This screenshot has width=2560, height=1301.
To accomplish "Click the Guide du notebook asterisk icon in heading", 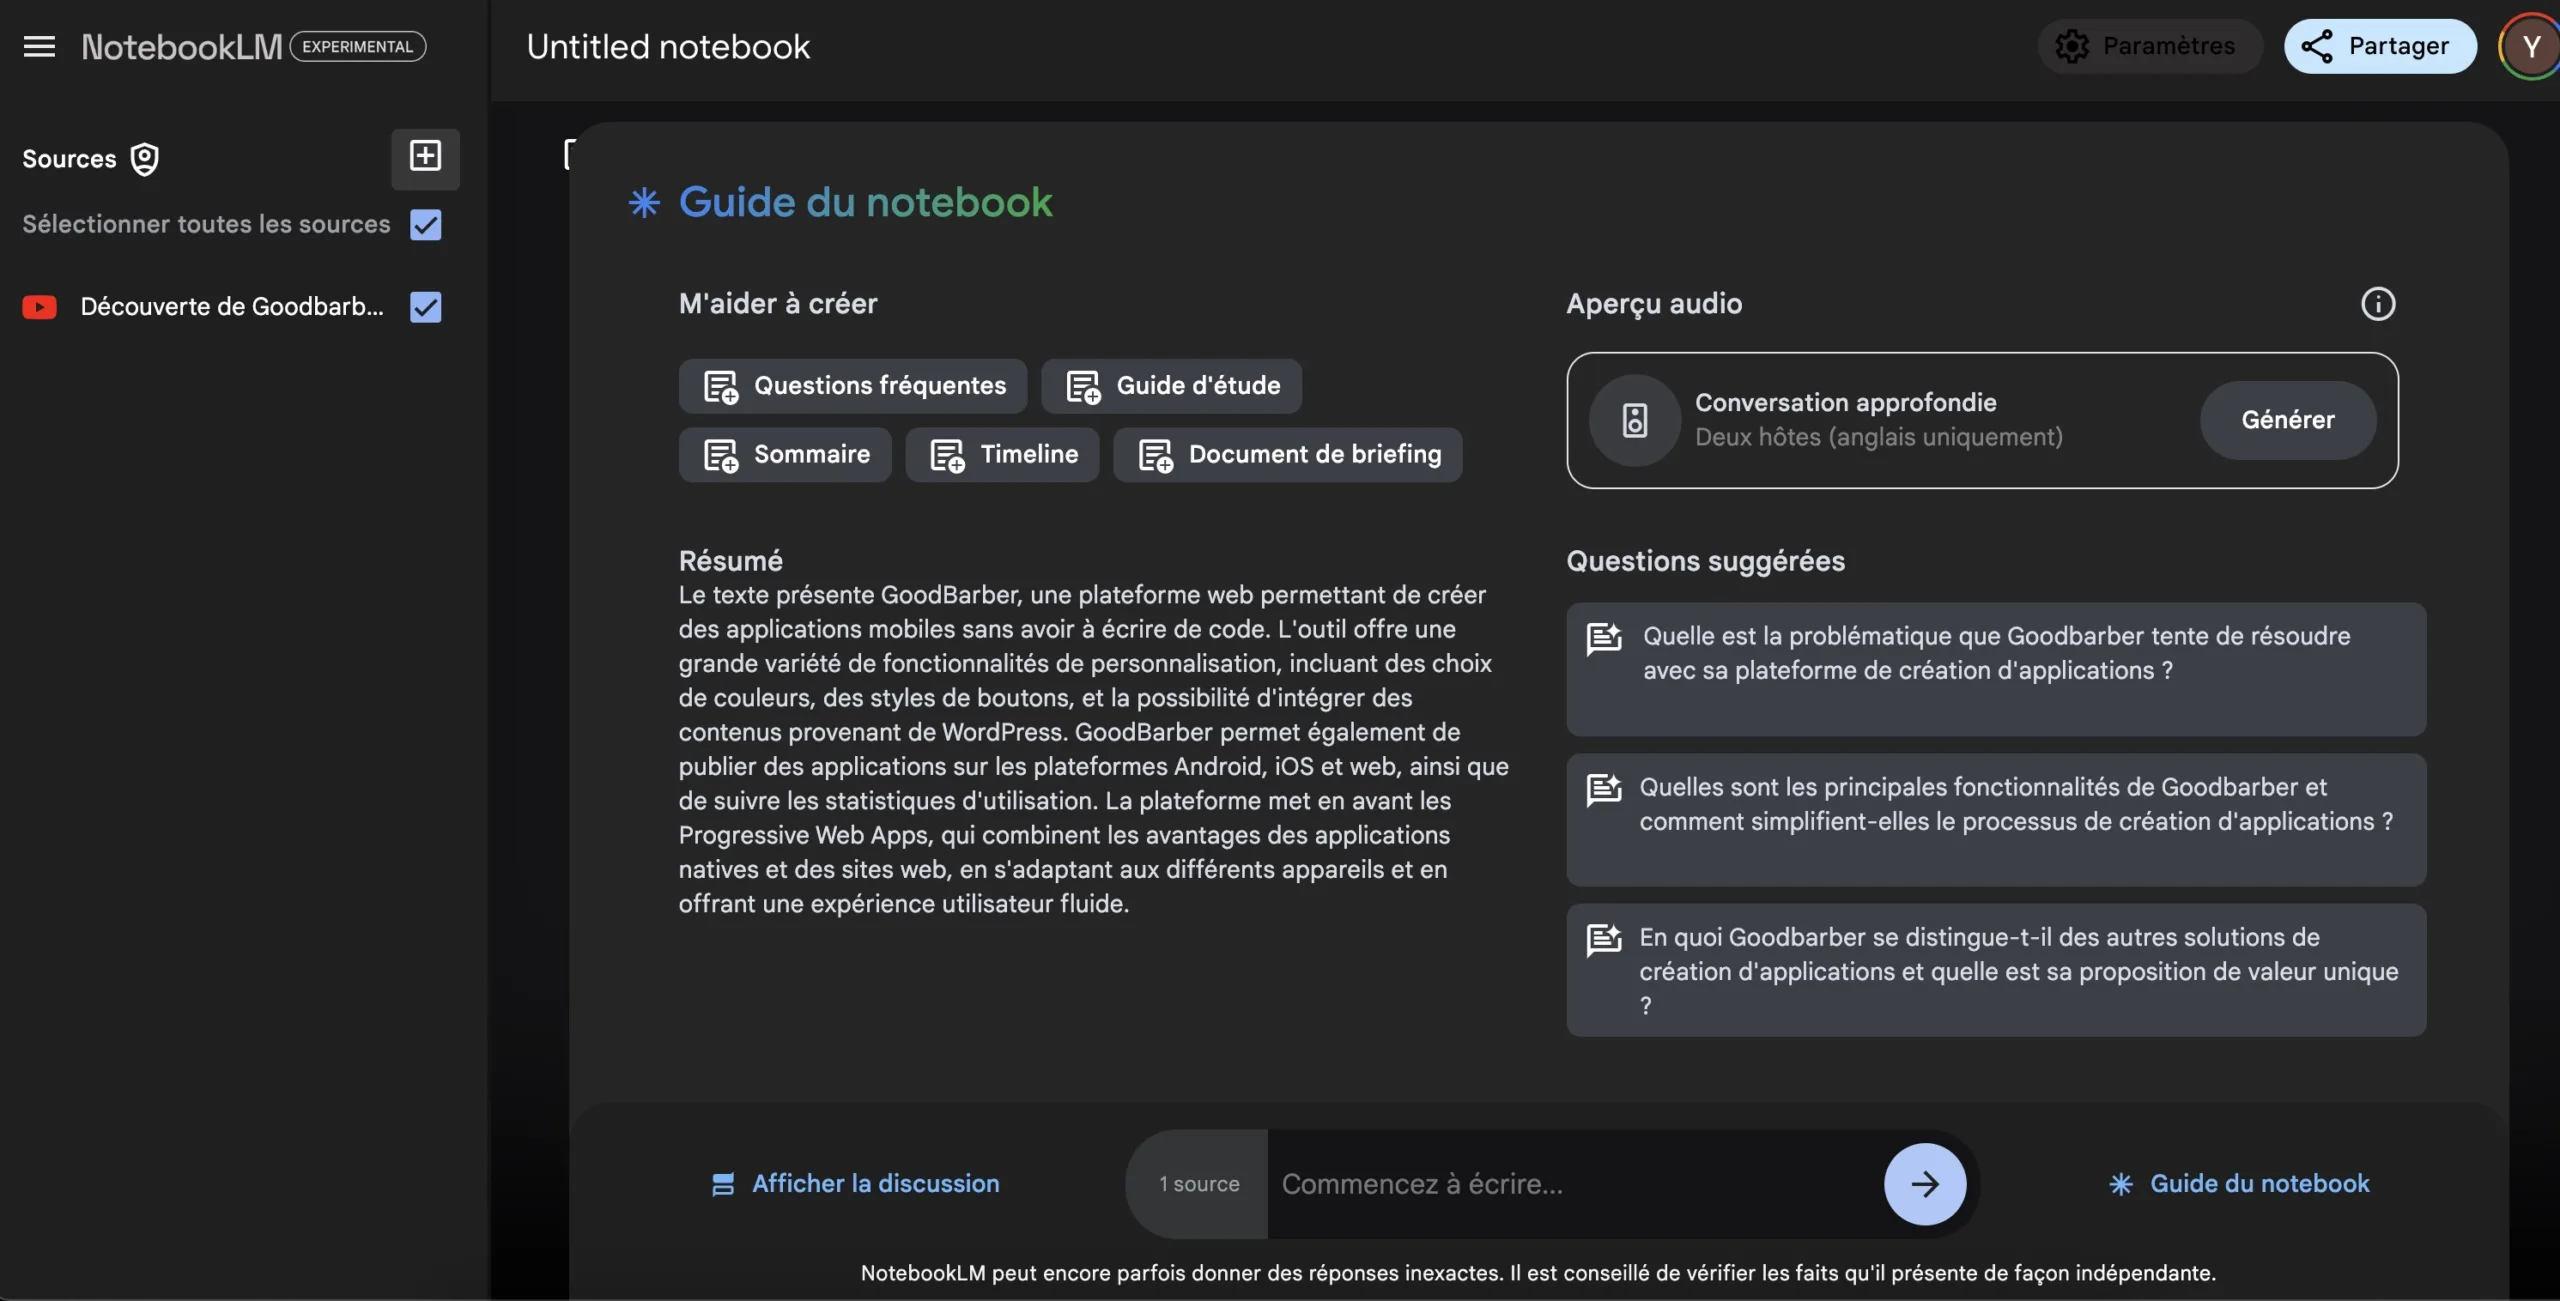I will tap(644, 203).
